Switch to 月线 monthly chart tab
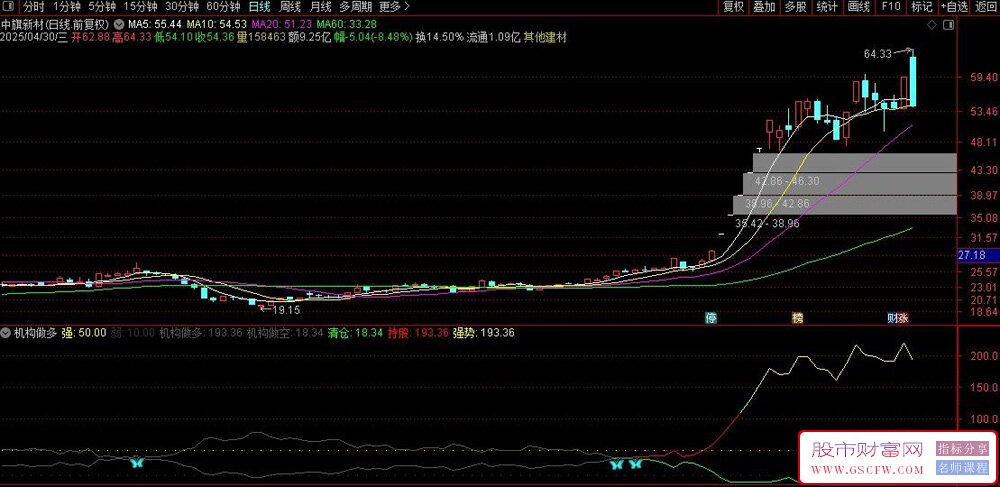This screenshot has width=1000, height=487. [x=320, y=7]
